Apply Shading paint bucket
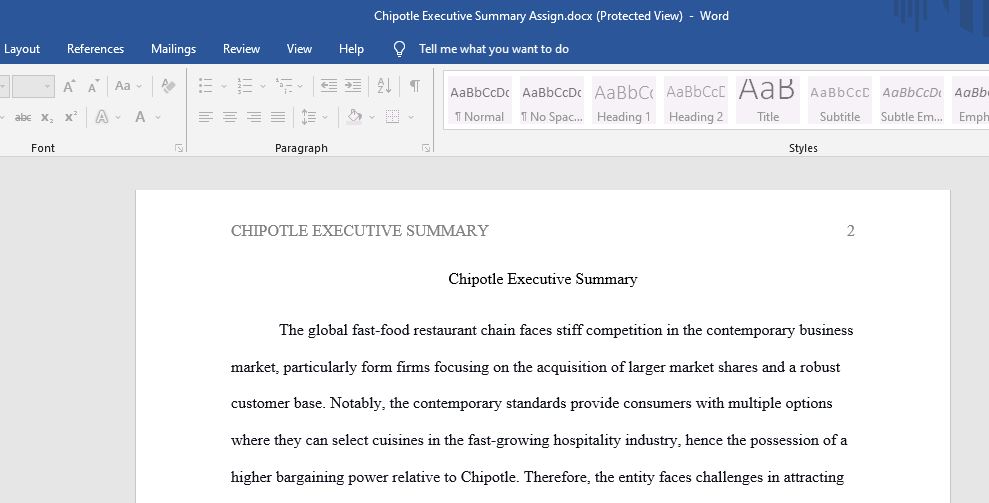The width and height of the screenshot is (989, 503). pos(354,117)
